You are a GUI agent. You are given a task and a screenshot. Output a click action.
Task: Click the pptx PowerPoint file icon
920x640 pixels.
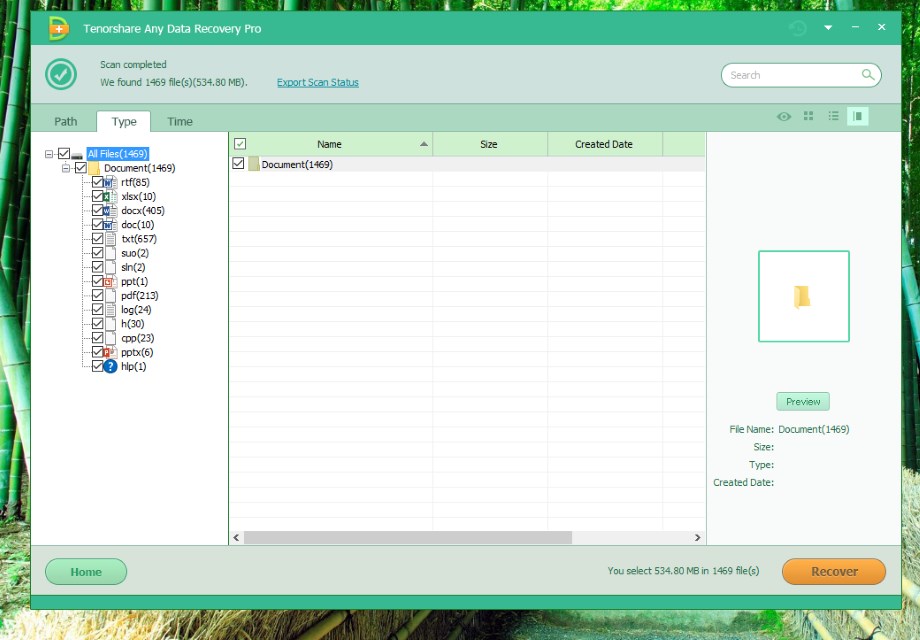click(x=110, y=353)
